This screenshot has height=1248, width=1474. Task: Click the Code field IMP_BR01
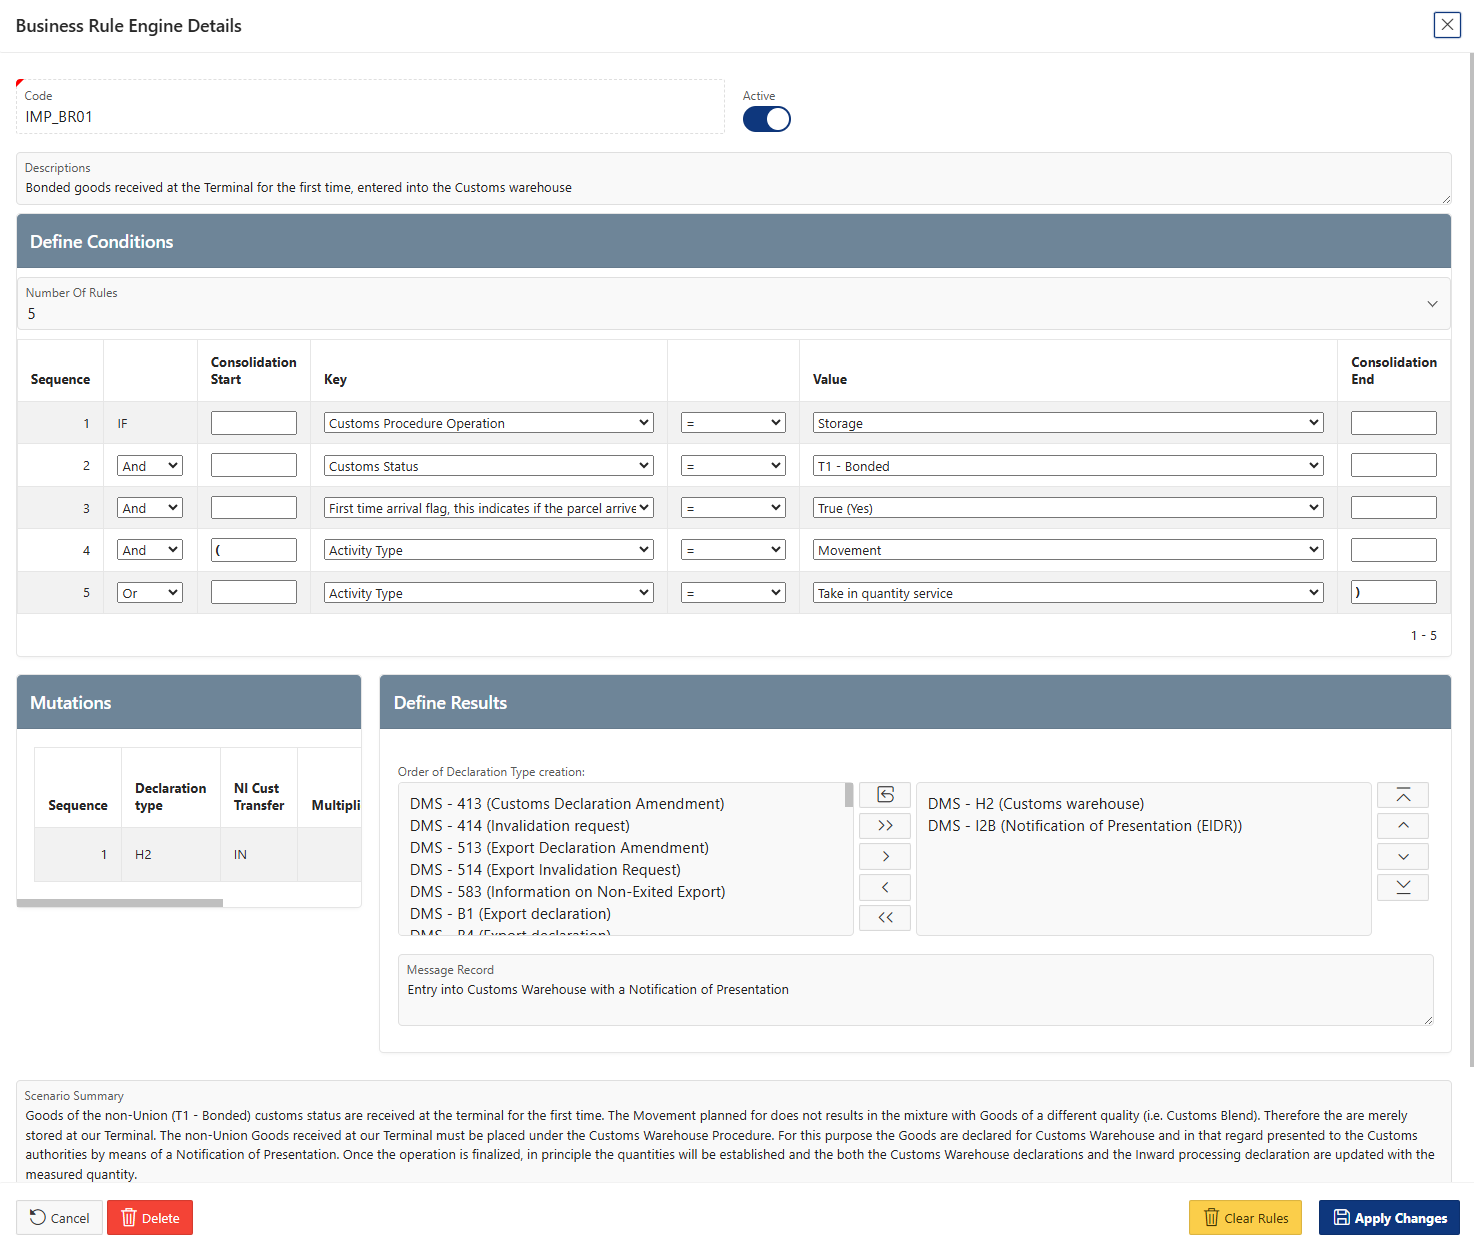[370, 107]
